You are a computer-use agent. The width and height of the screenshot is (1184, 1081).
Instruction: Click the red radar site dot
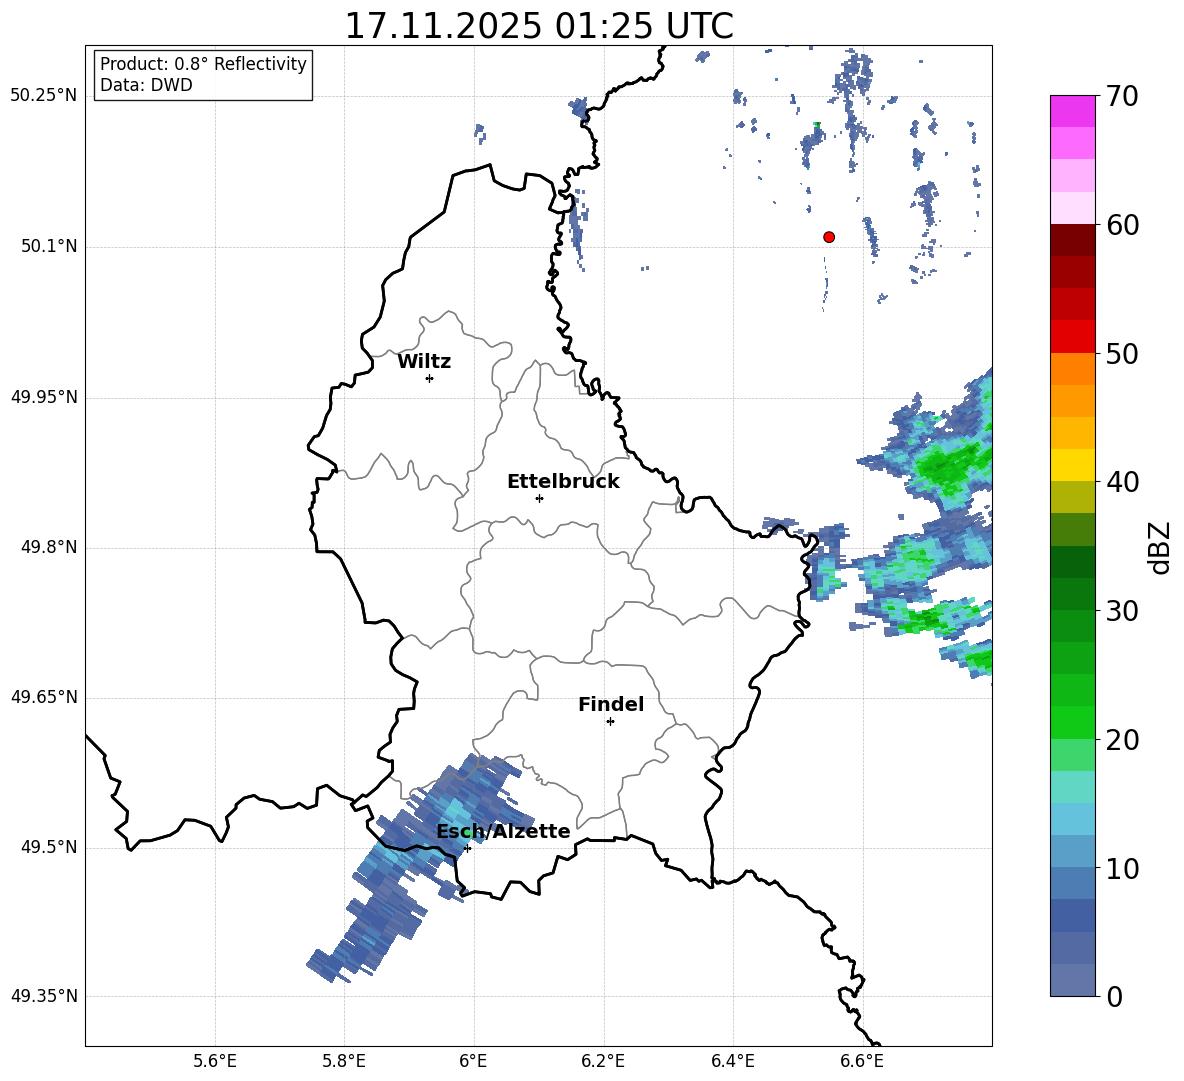829,237
